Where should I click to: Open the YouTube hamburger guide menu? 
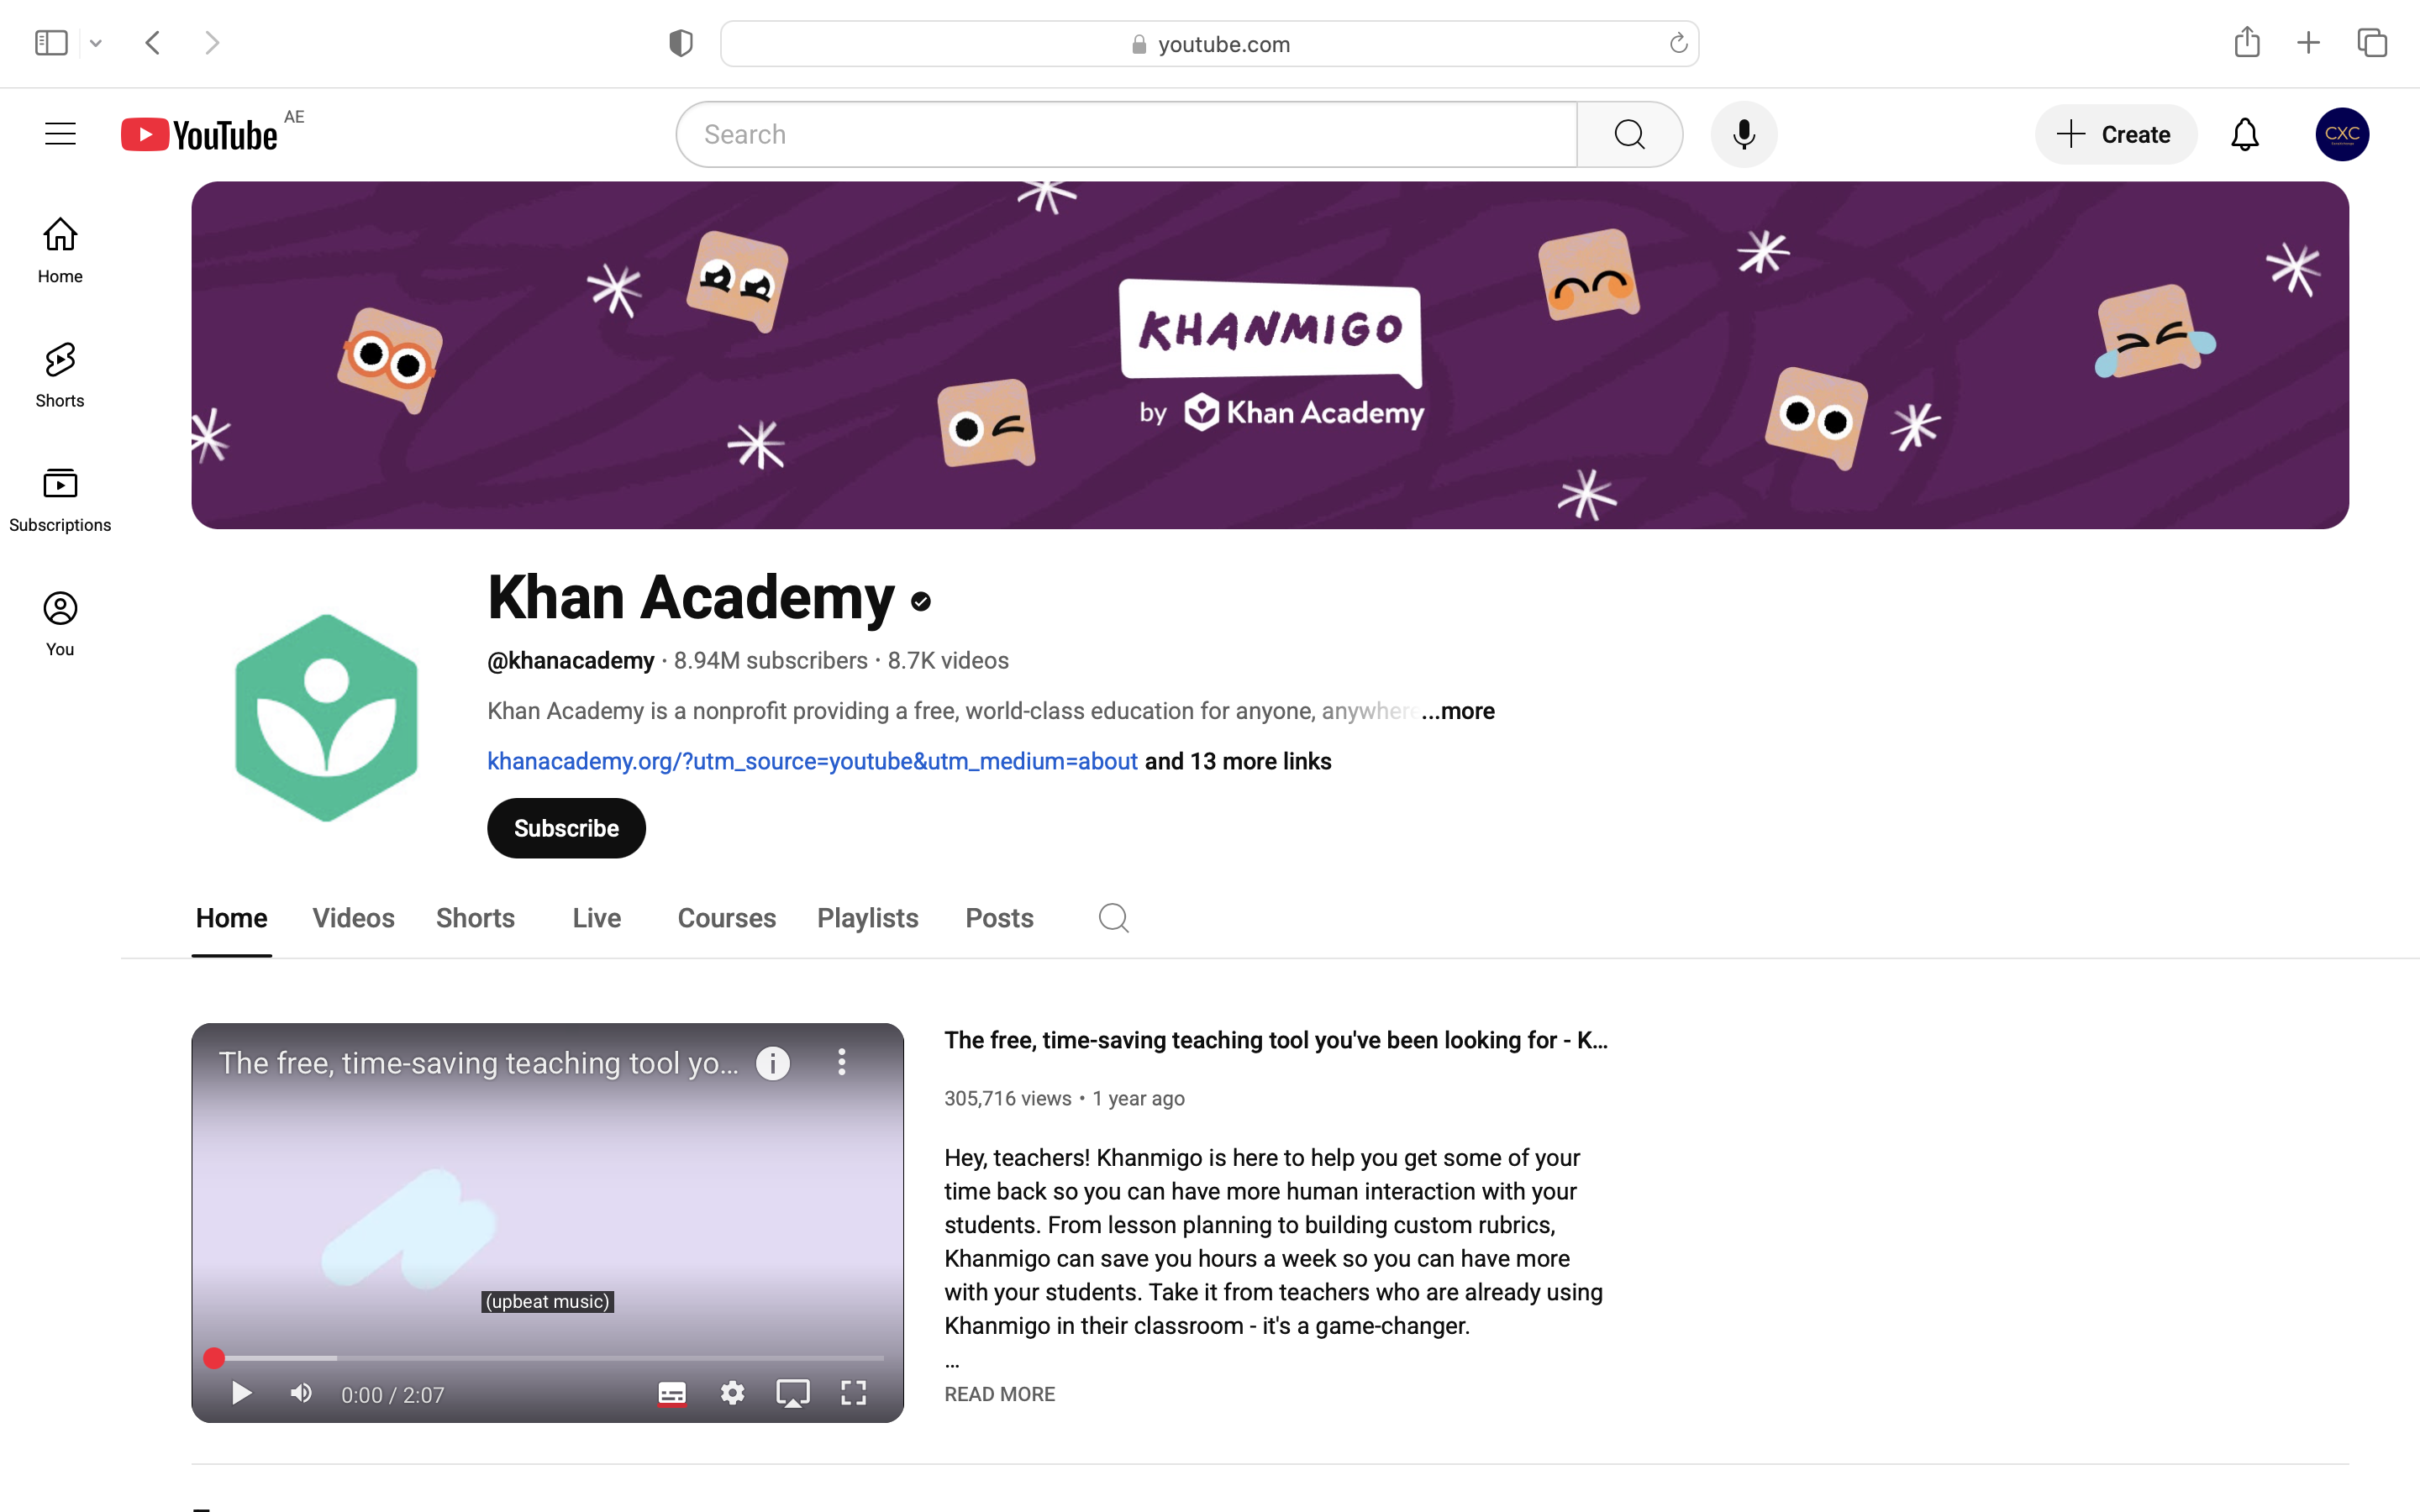point(60,134)
